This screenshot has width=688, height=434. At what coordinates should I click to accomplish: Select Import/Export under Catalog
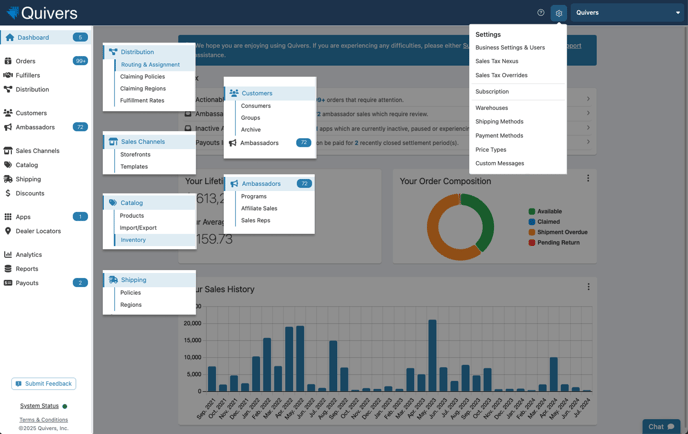click(138, 228)
